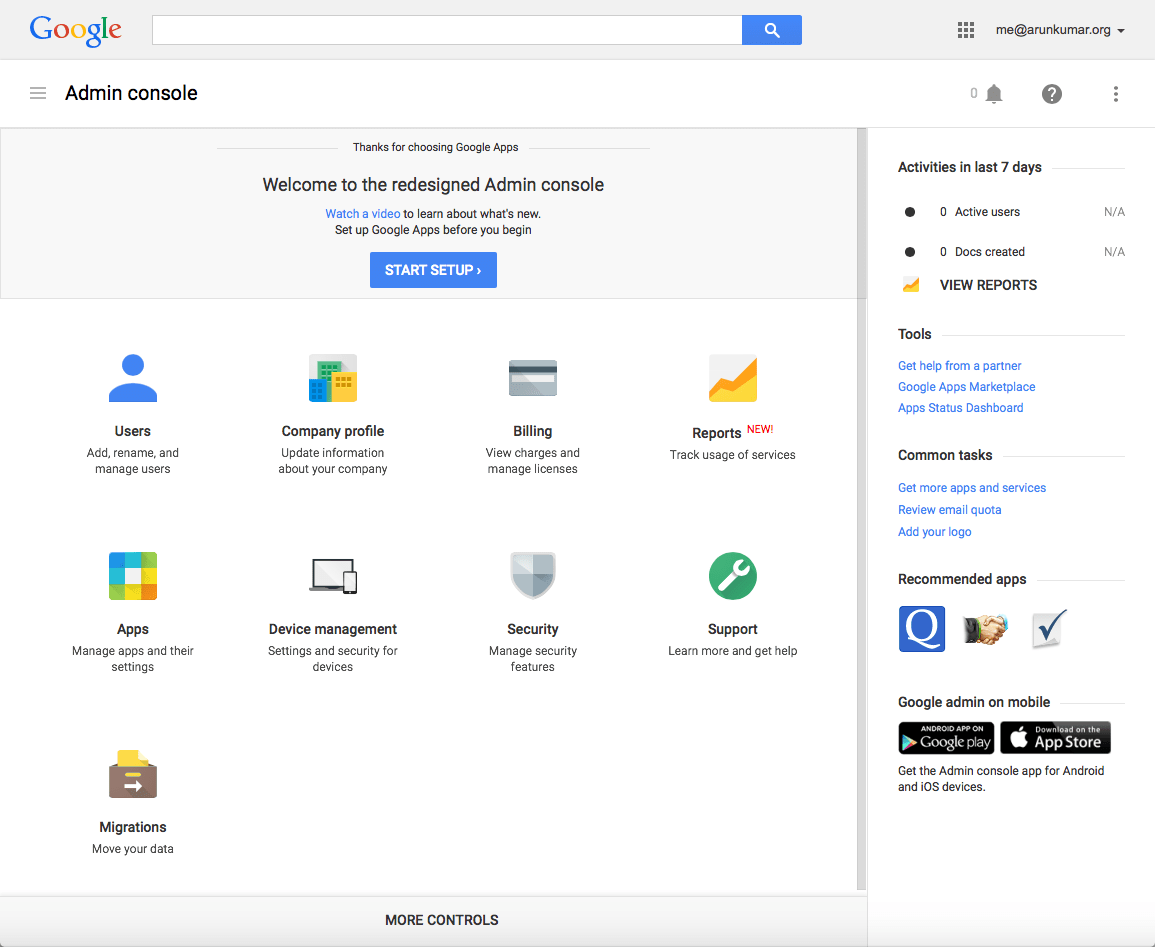Click the Google logo

(x=75, y=31)
